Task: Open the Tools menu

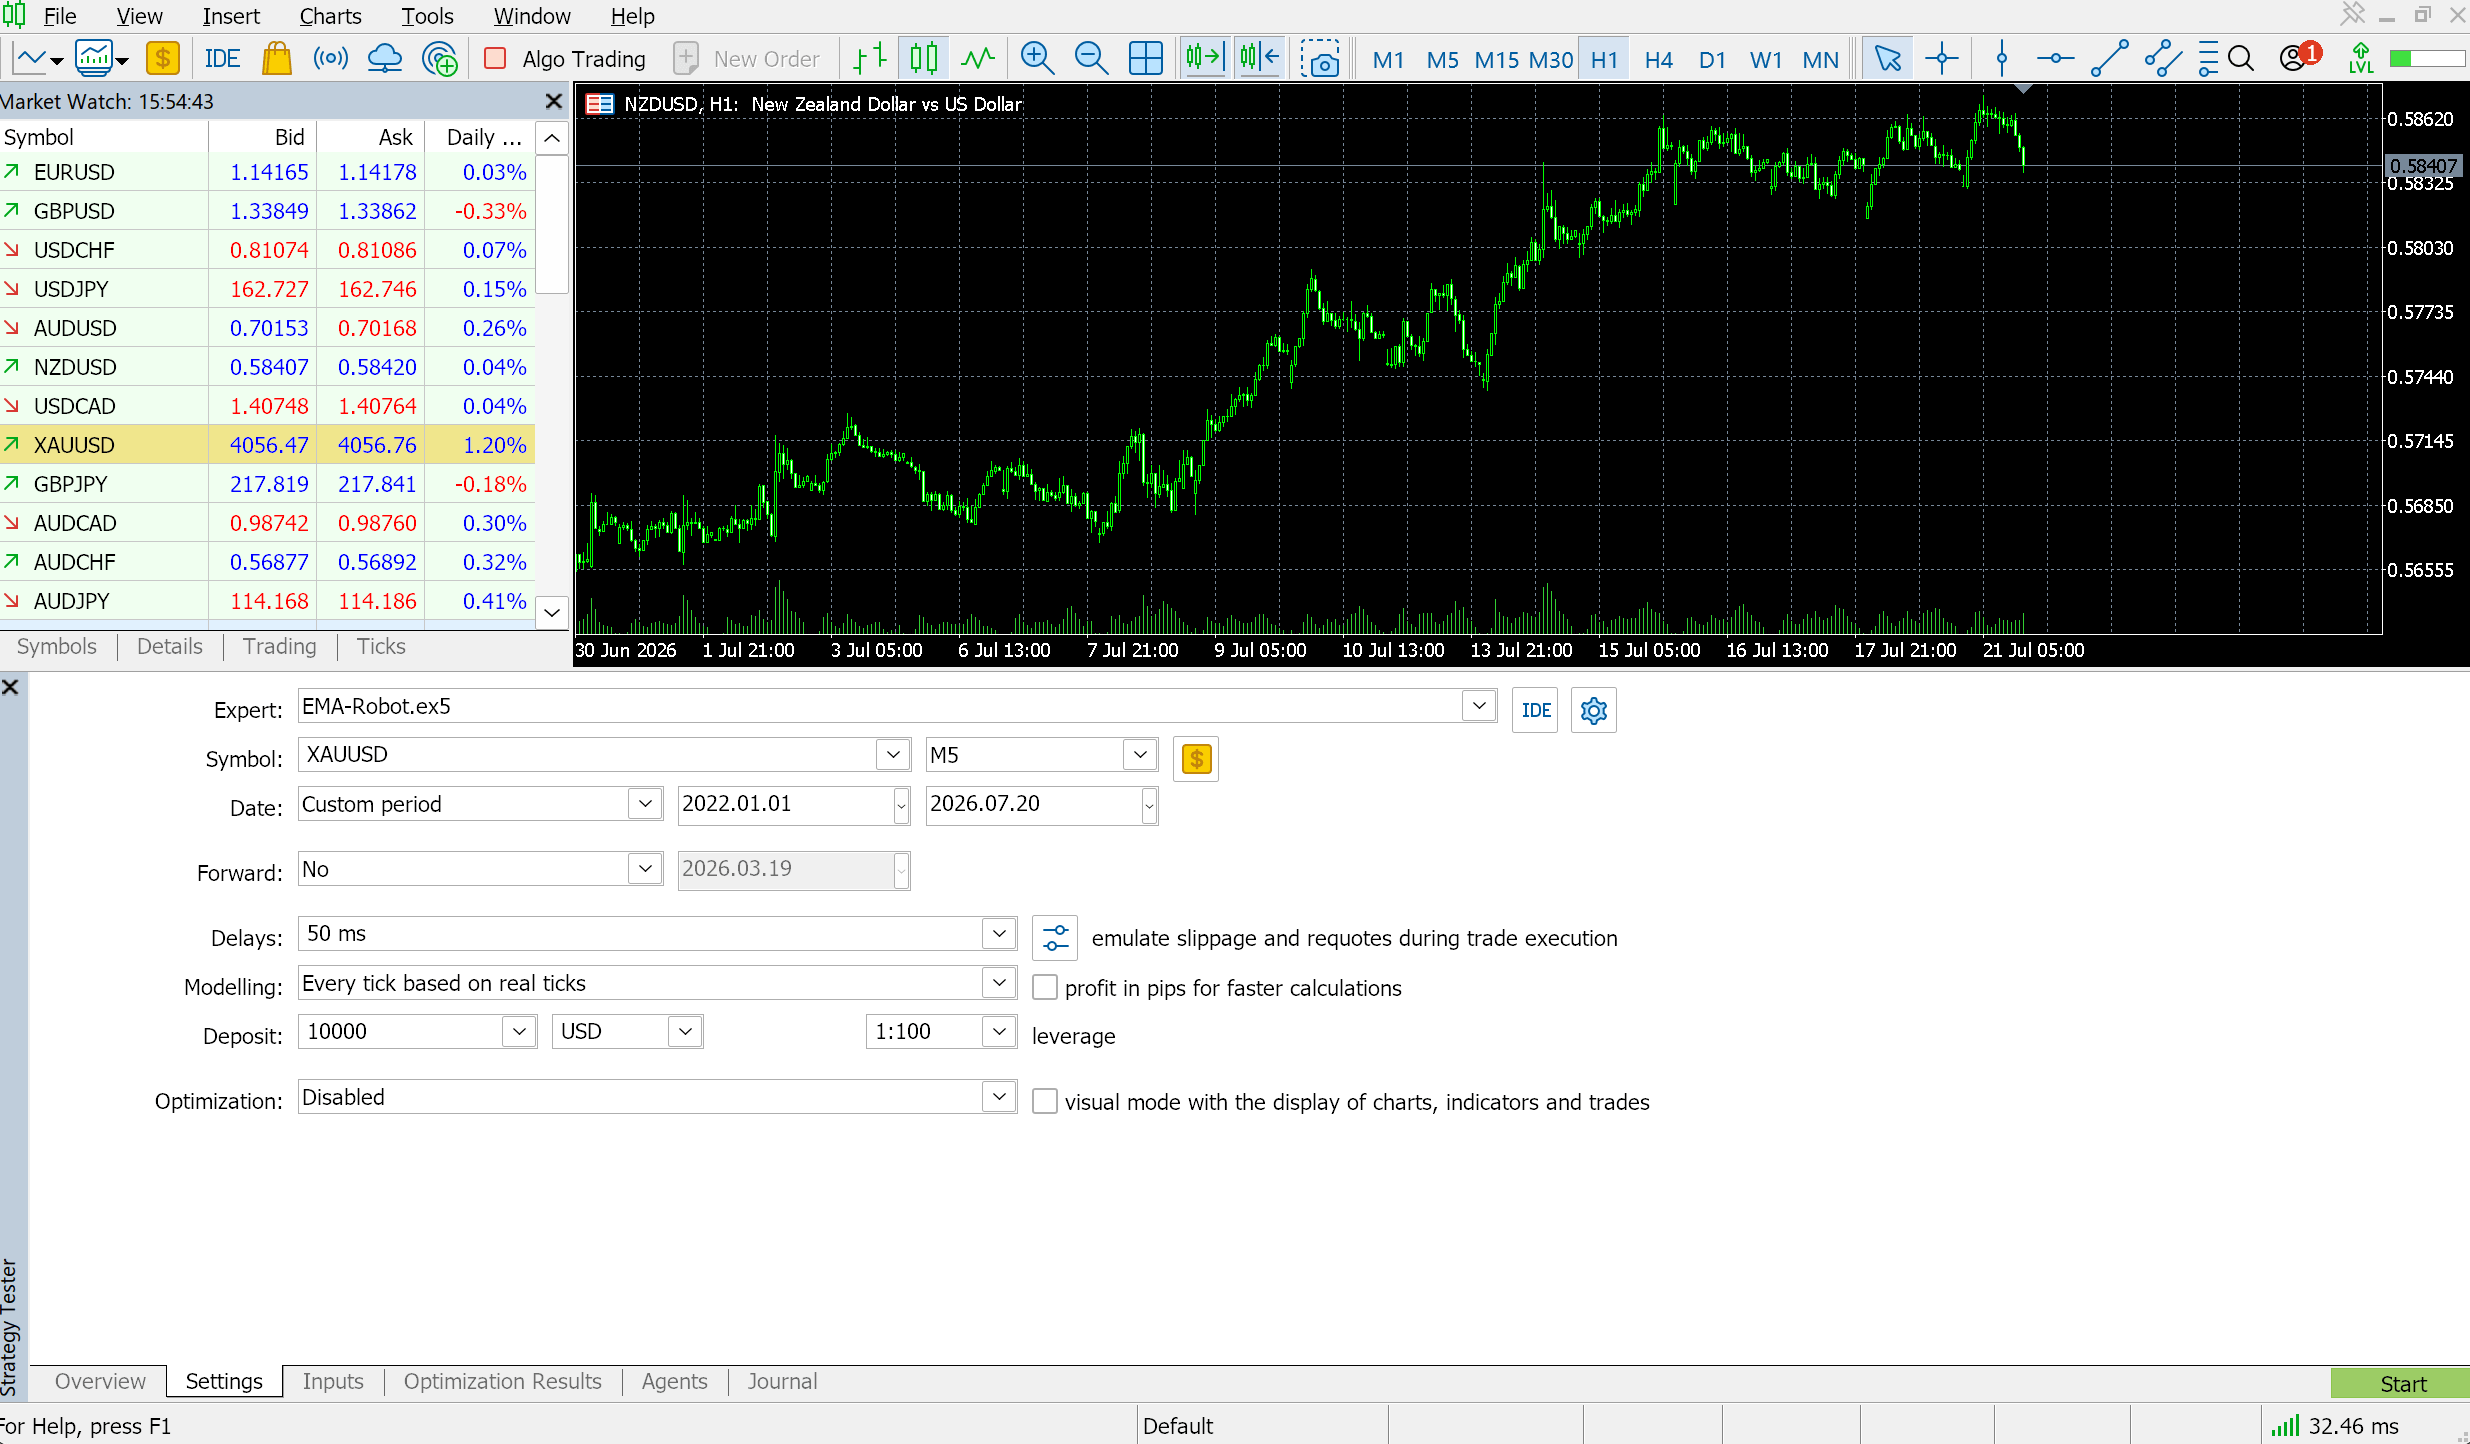Action: 427,16
